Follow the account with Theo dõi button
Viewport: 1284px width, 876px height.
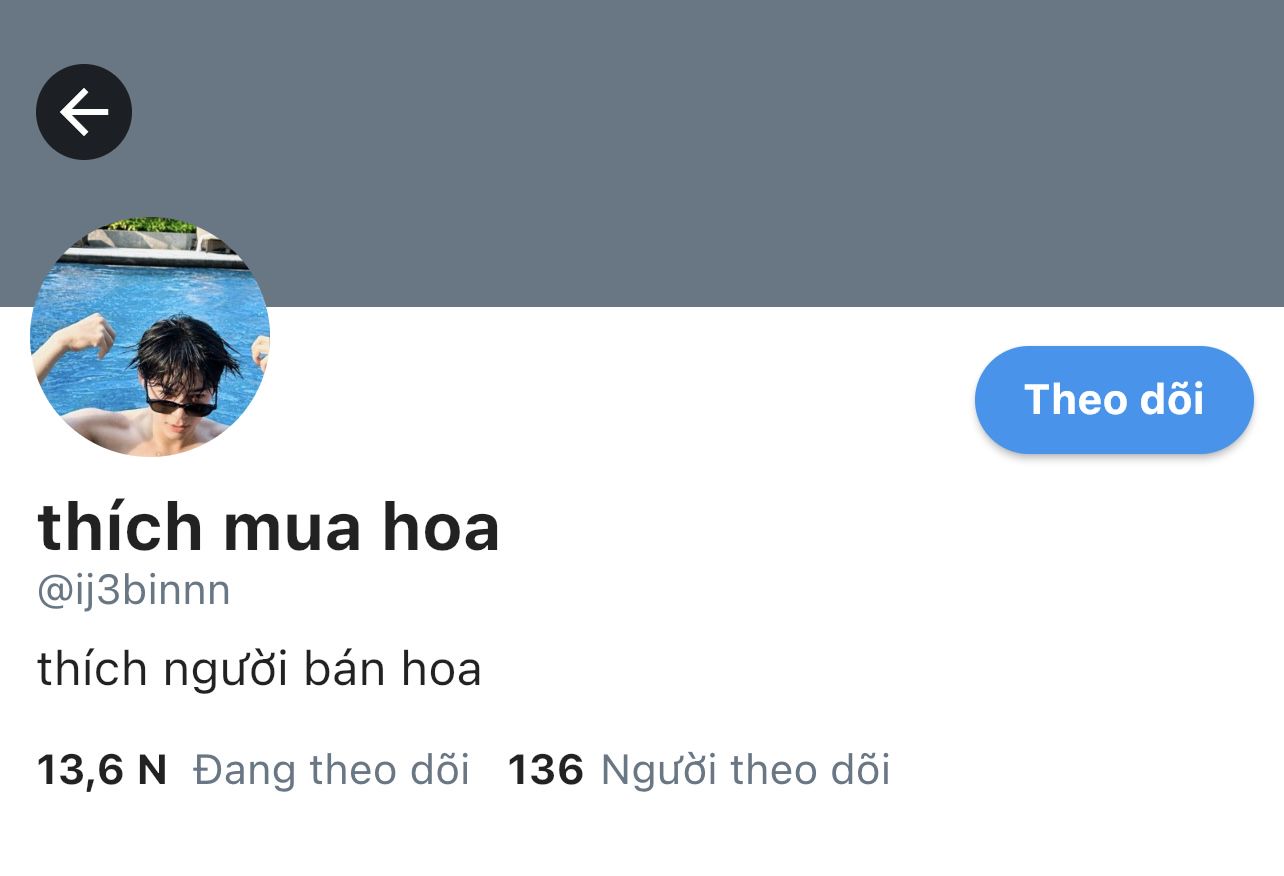[x=1114, y=400]
